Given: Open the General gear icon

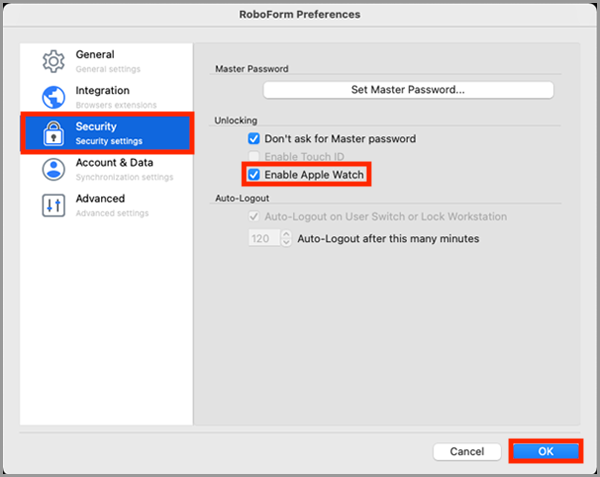Looking at the screenshot, I should 54,61.
